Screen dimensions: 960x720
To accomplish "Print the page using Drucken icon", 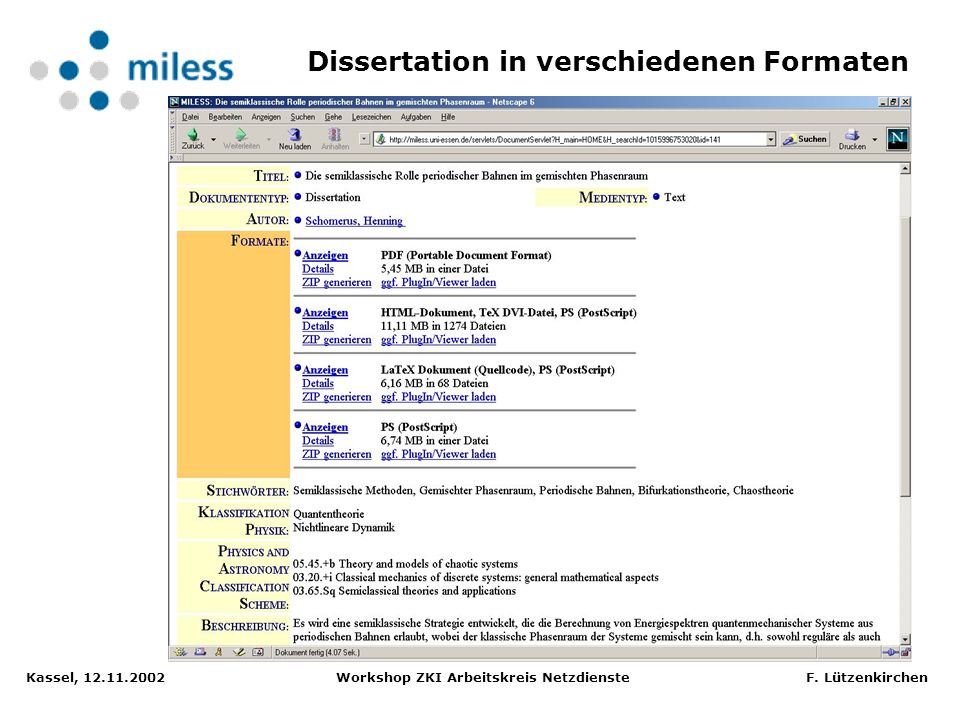I will click(x=852, y=135).
